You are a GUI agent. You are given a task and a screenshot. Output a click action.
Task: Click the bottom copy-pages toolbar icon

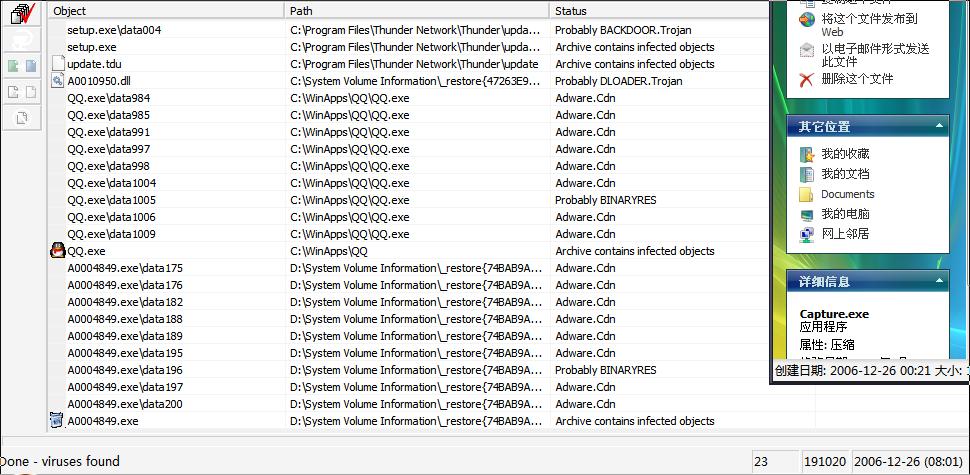point(22,118)
